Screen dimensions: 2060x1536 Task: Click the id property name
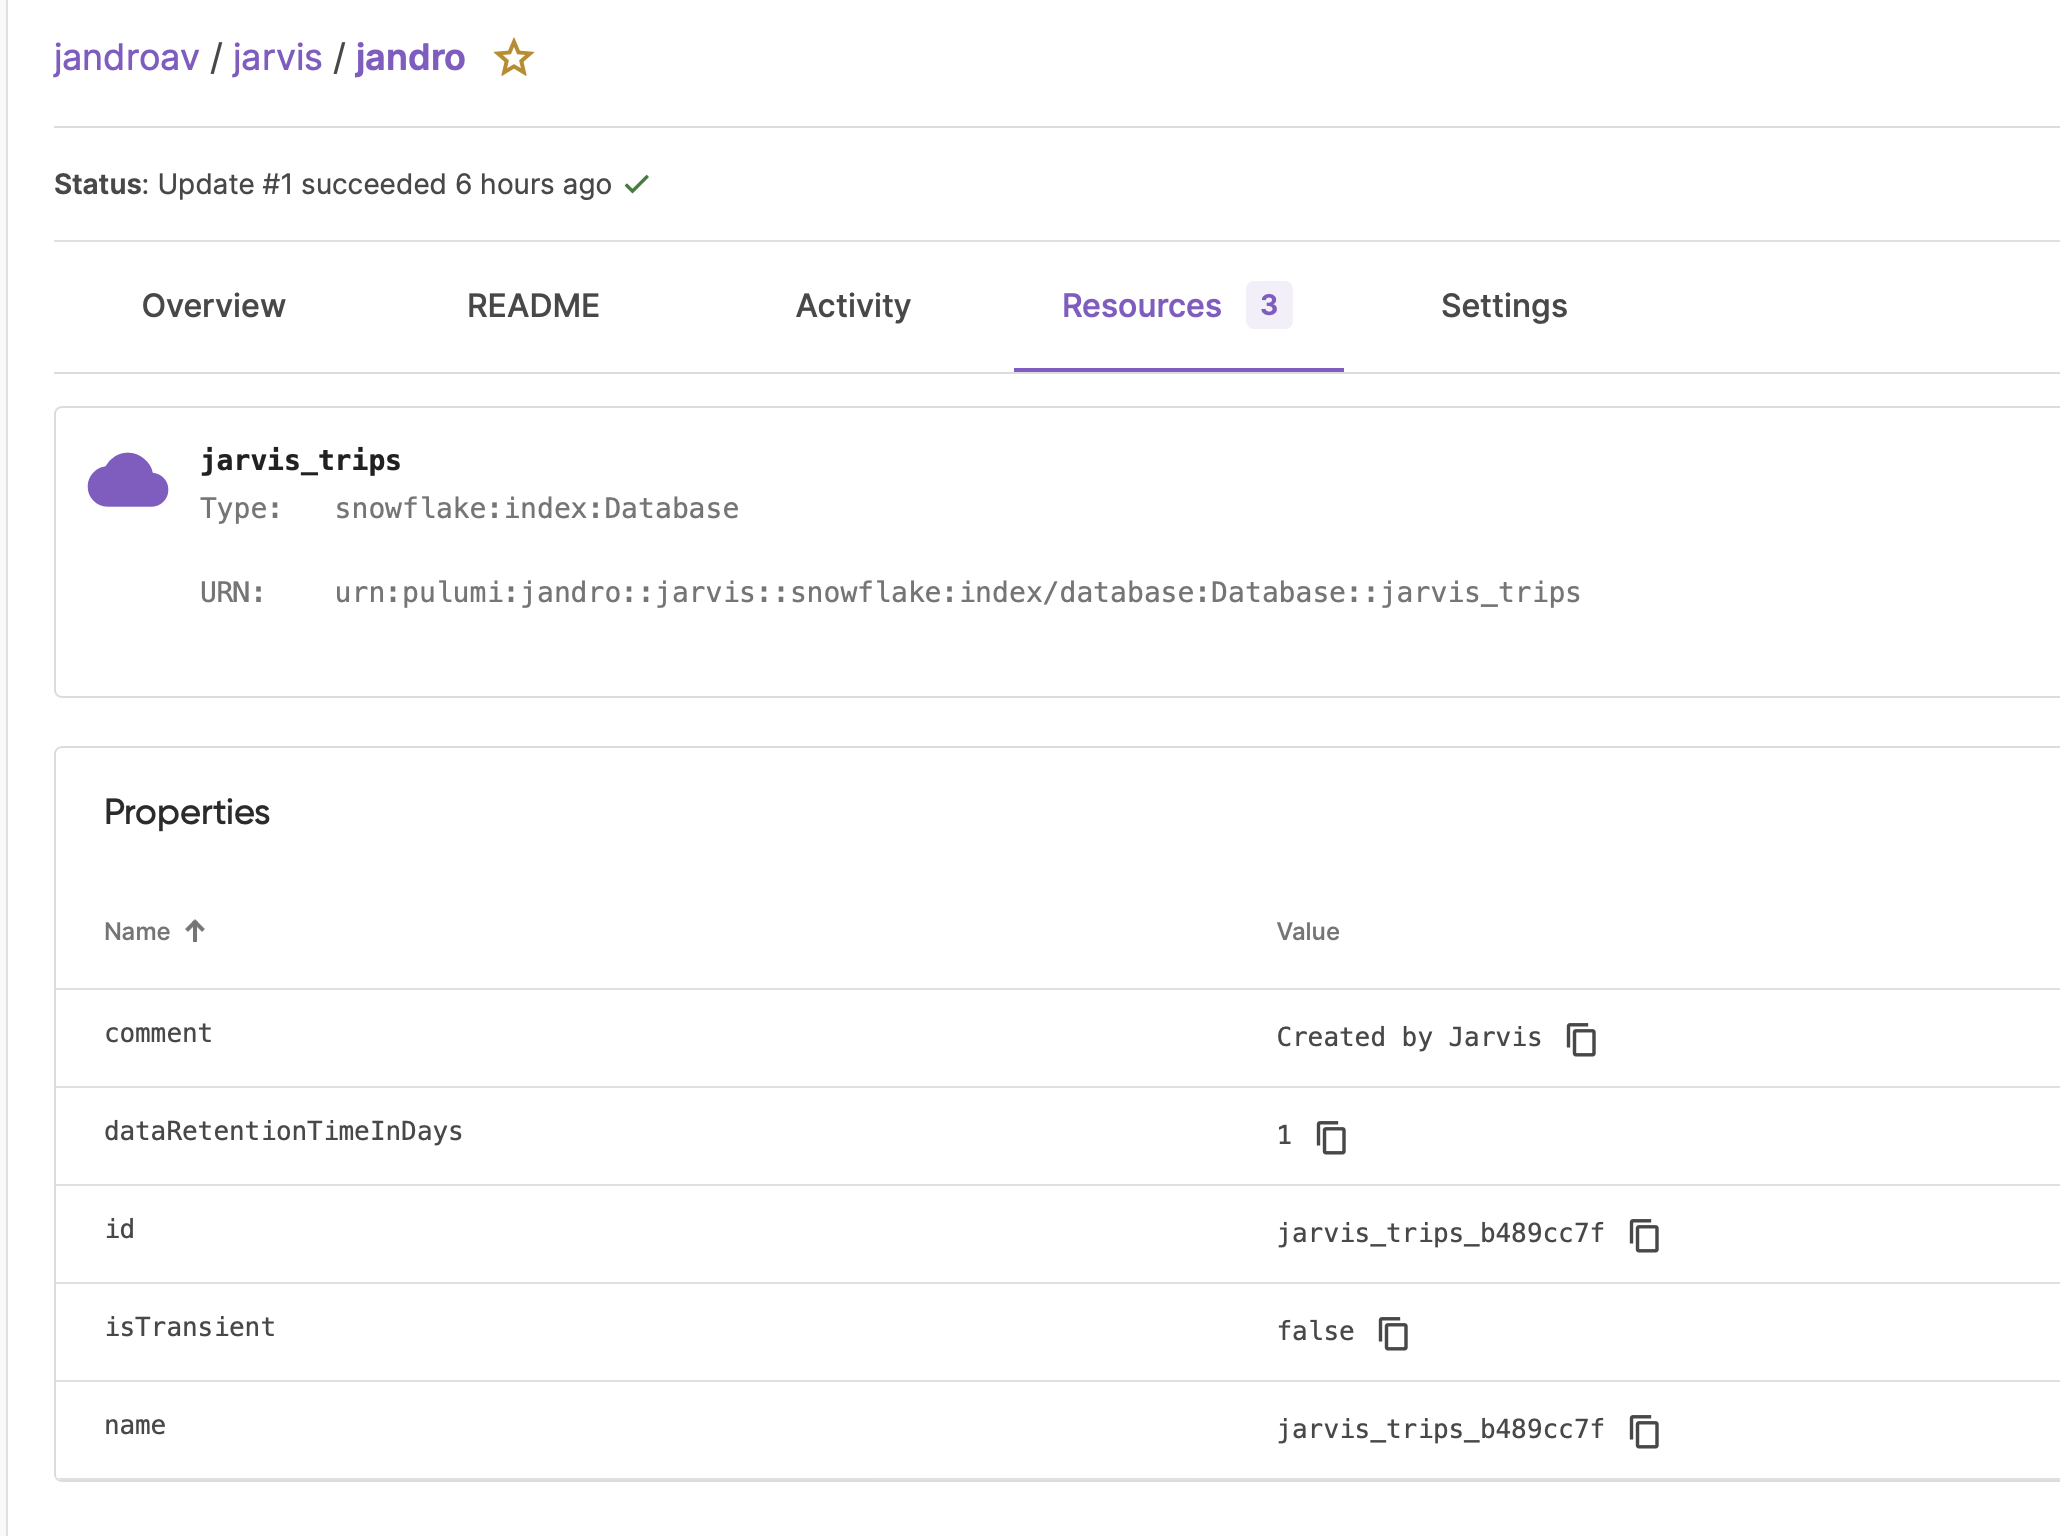(120, 1229)
